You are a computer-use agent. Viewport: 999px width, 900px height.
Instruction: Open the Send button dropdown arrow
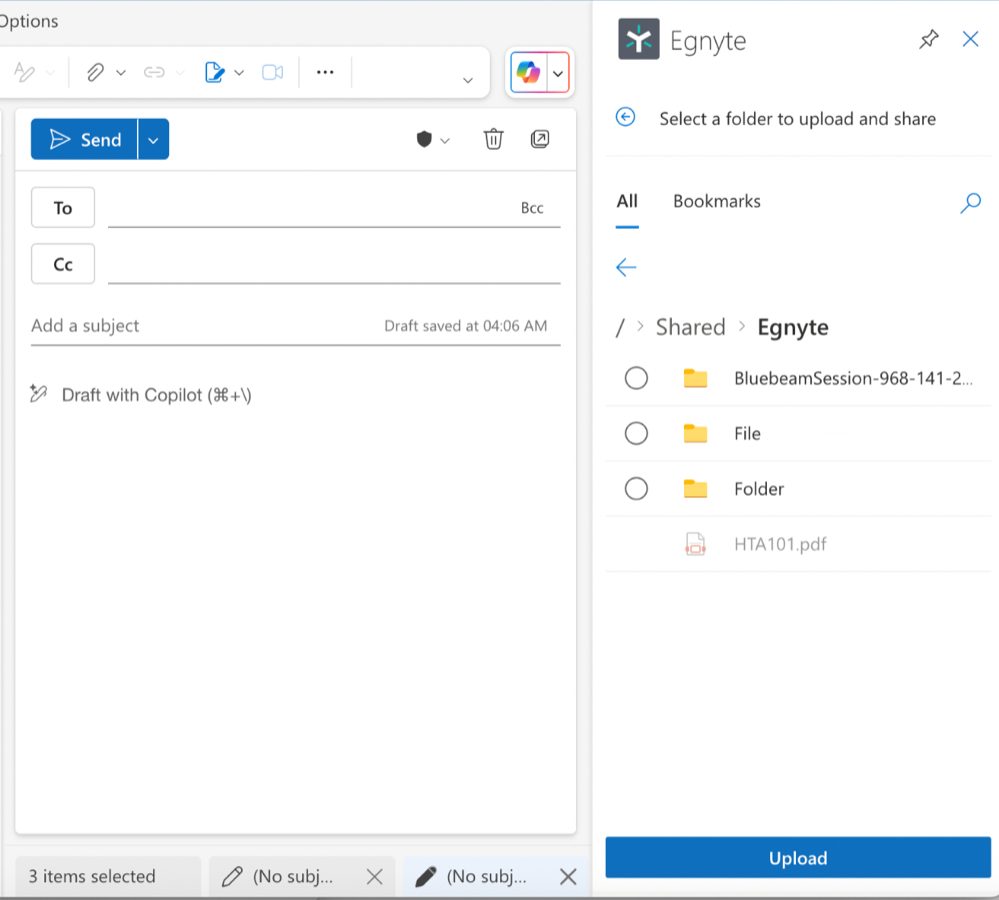152,139
